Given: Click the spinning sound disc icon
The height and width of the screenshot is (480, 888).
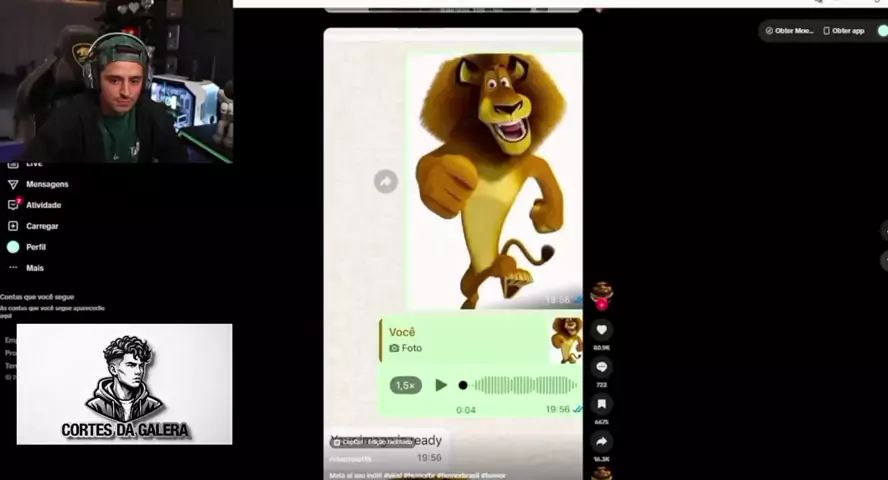Looking at the screenshot, I should [602, 474].
